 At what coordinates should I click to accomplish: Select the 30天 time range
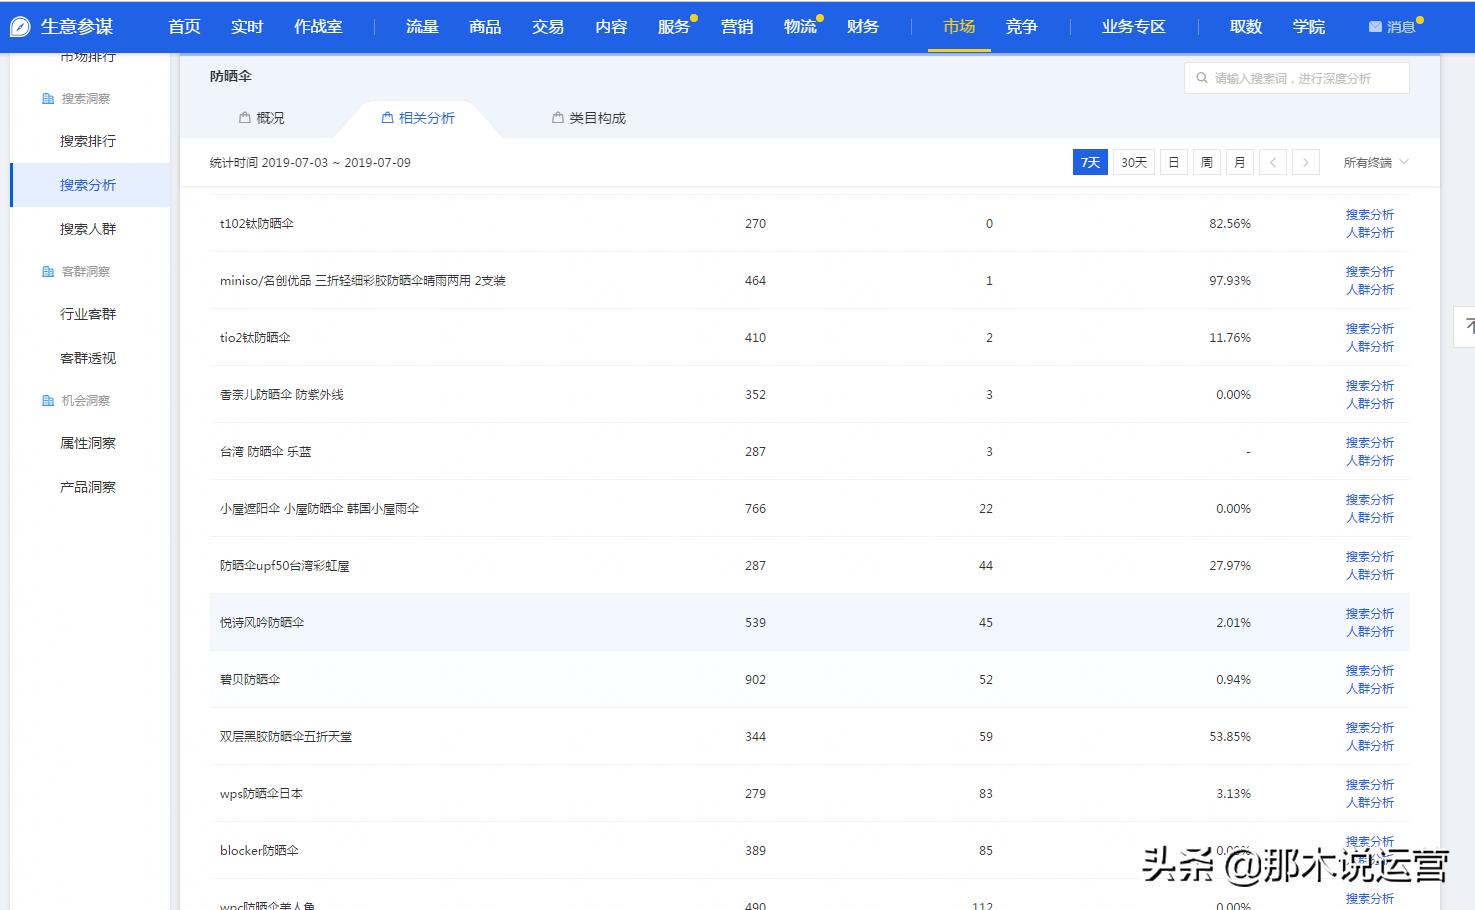(x=1133, y=161)
